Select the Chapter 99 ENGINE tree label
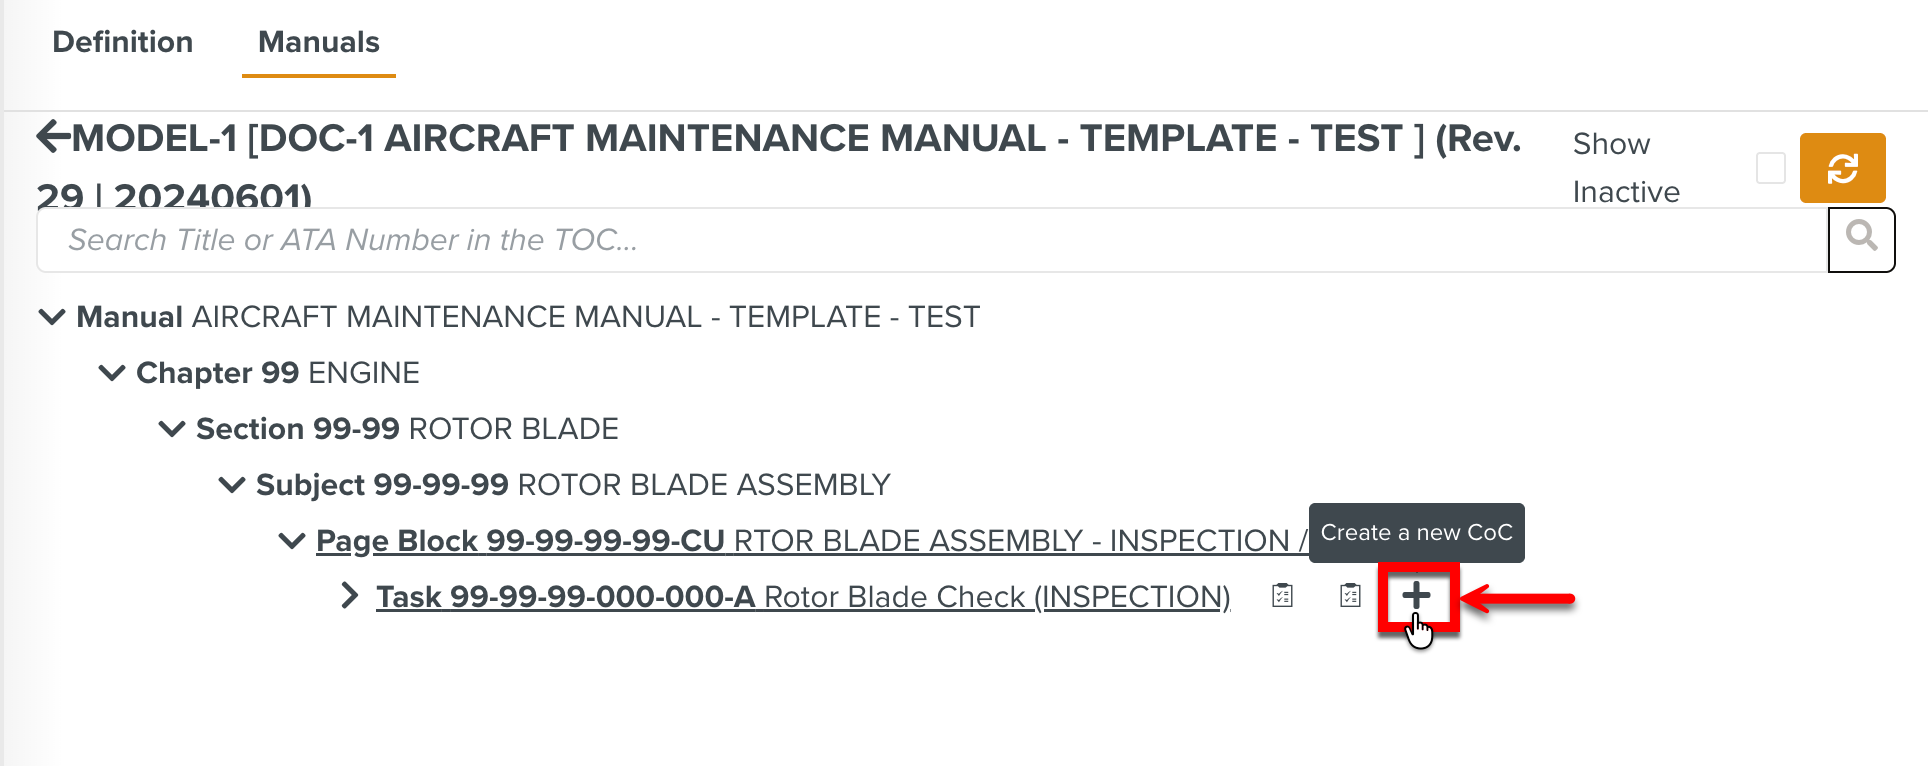This screenshot has width=1930, height=766. [x=277, y=373]
